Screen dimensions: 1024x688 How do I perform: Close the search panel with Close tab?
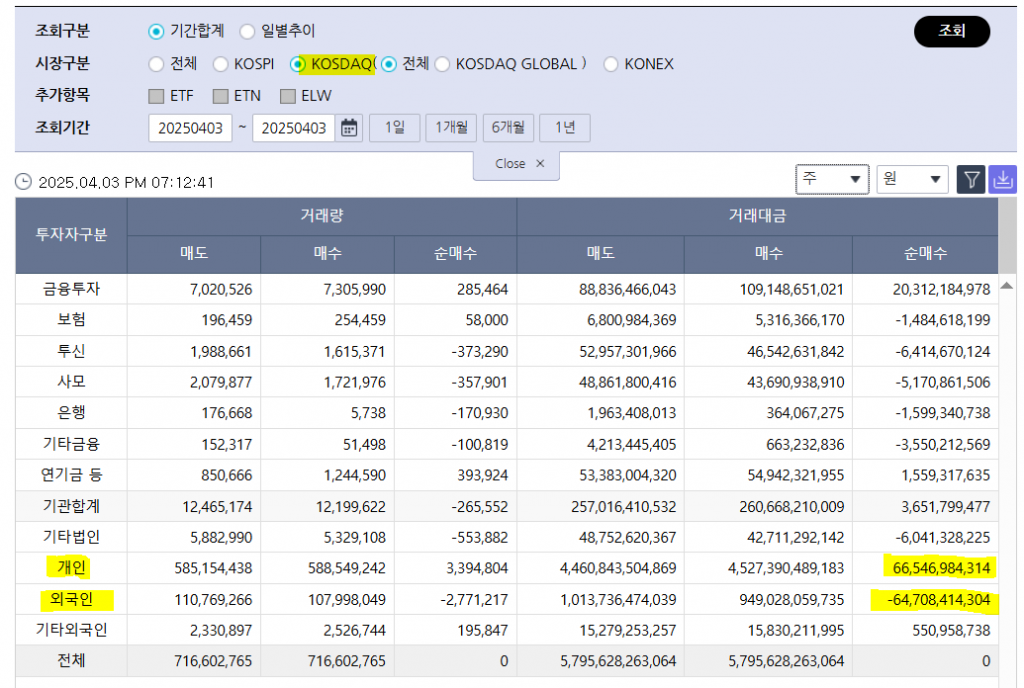(517, 164)
